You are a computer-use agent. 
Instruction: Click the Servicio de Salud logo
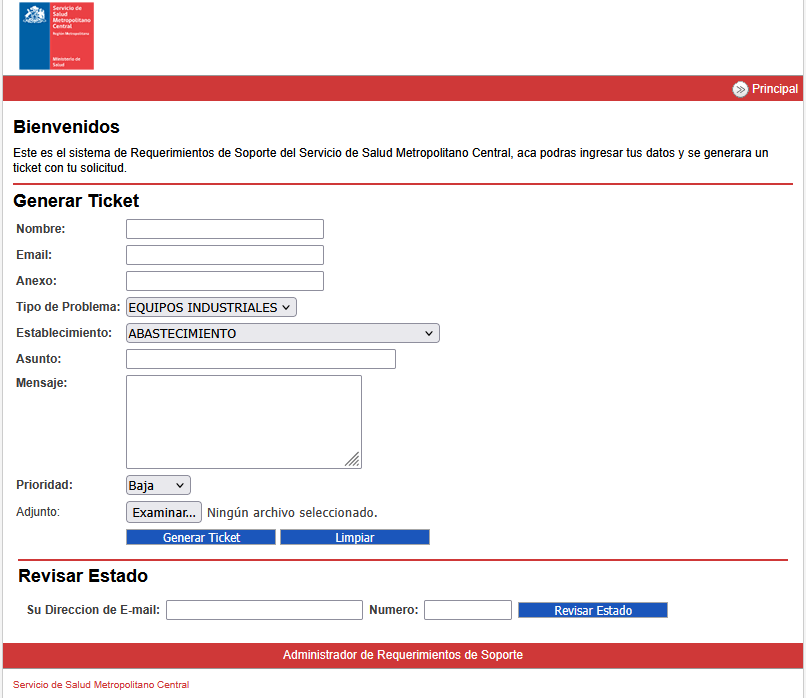[56, 36]
